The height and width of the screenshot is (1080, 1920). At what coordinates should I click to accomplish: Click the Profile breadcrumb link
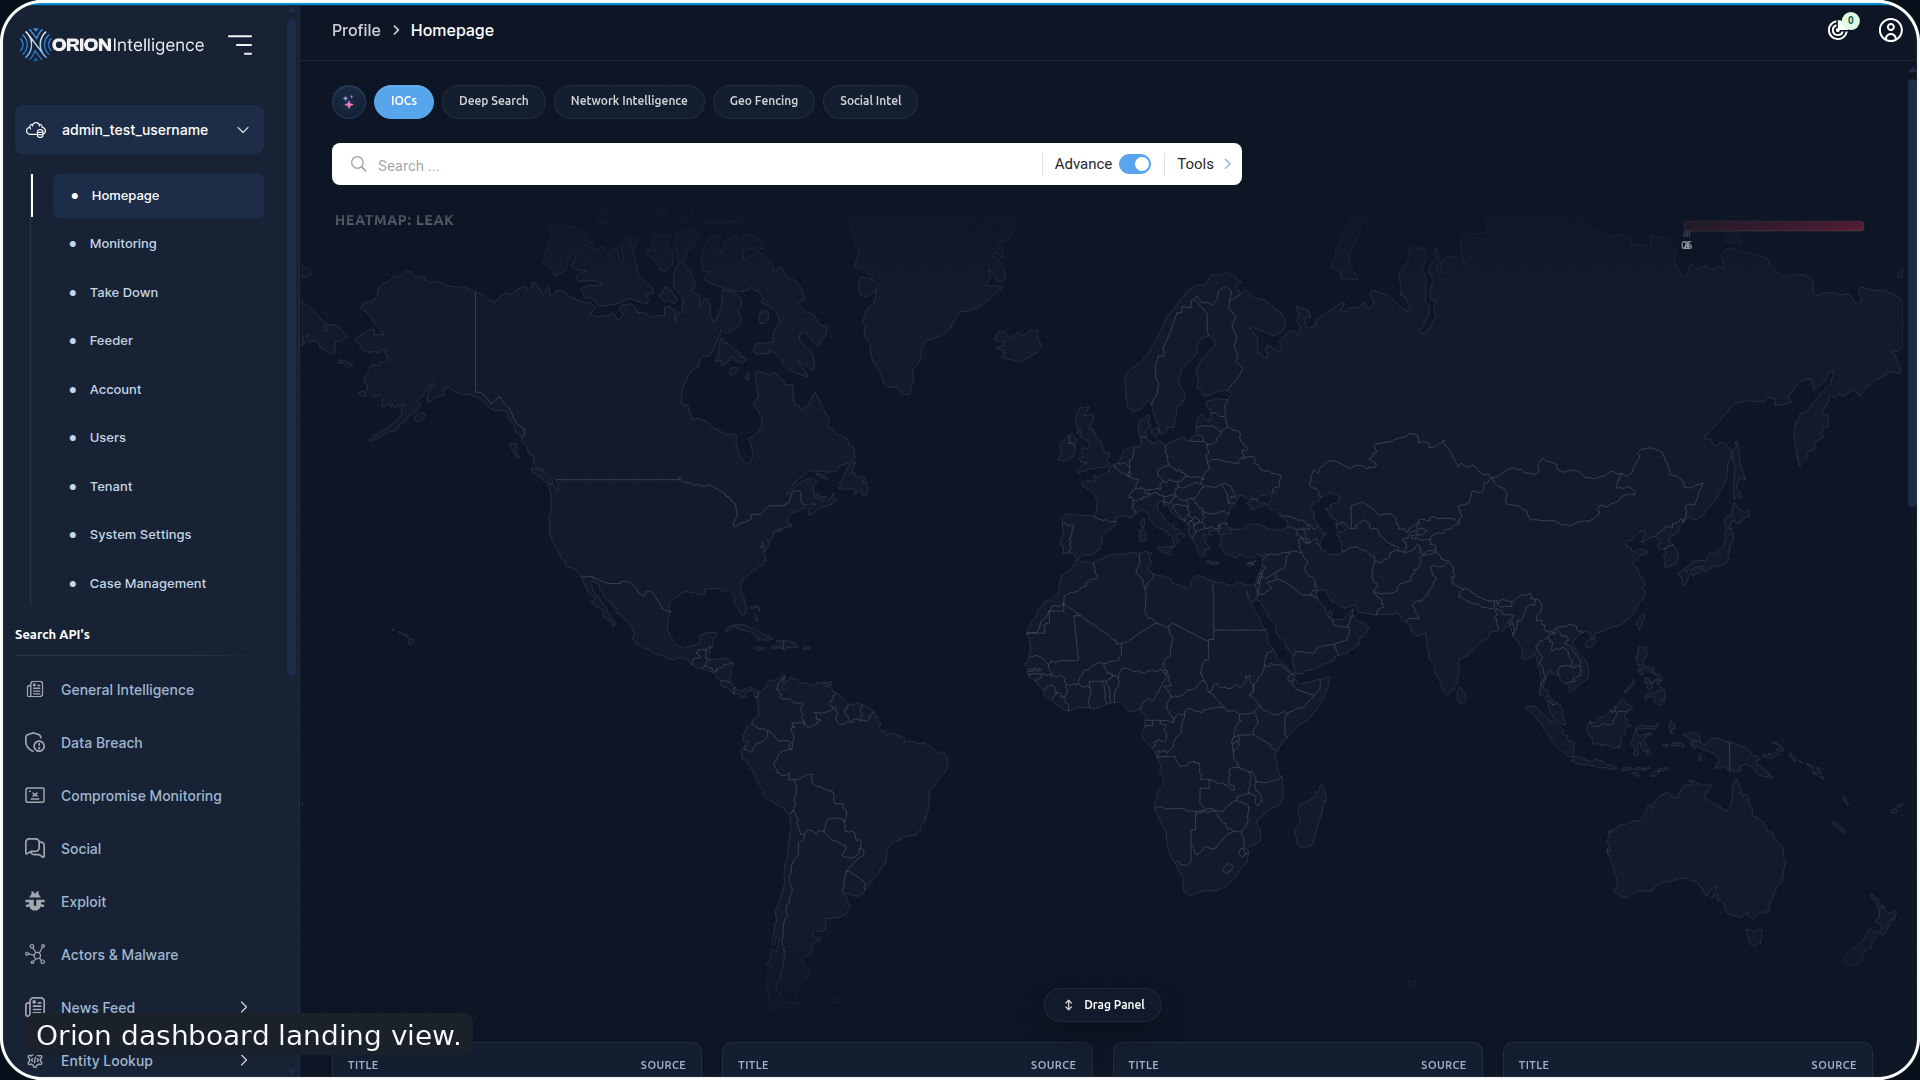[x=356, y=30]
